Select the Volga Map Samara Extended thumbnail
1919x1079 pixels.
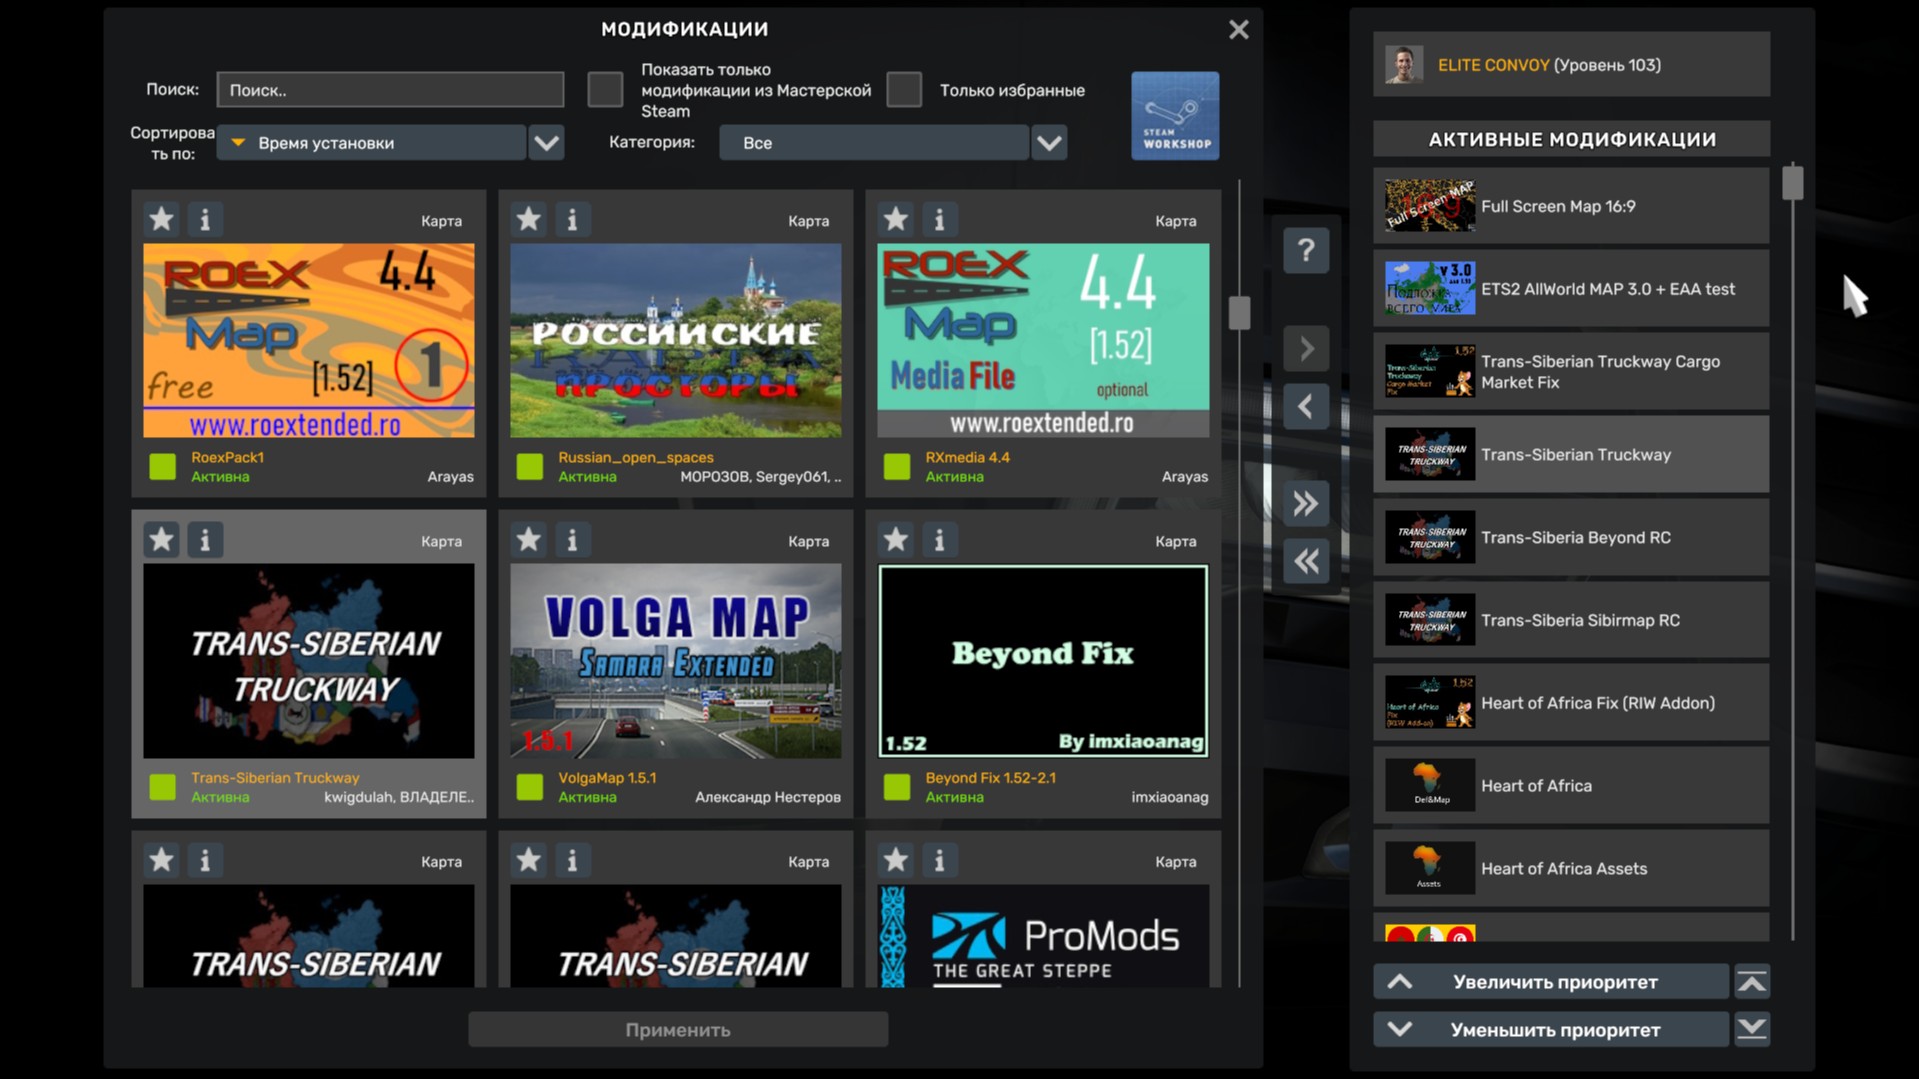point(675,661)
